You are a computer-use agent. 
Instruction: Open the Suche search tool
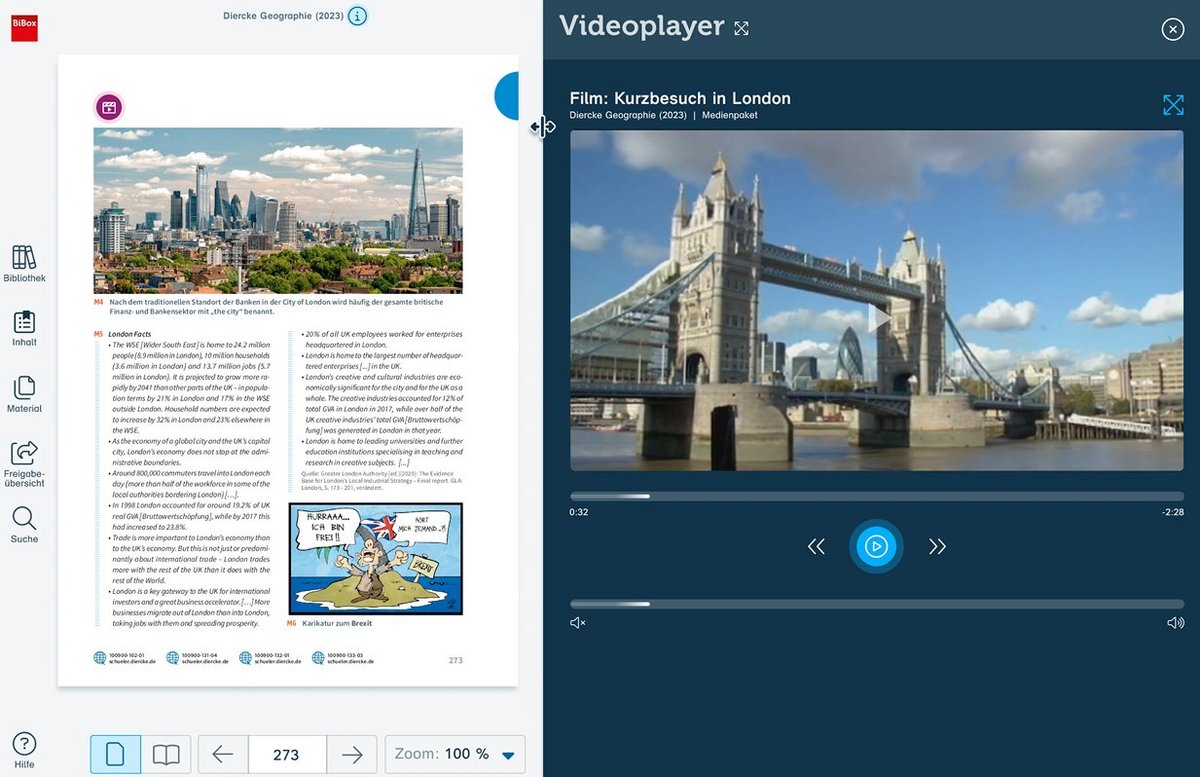point(24,525)
